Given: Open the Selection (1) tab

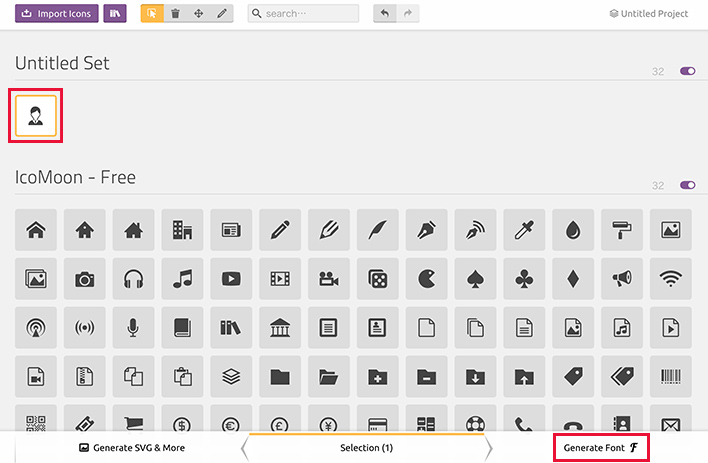Looking at the screenshot, I should click(366, 448).
